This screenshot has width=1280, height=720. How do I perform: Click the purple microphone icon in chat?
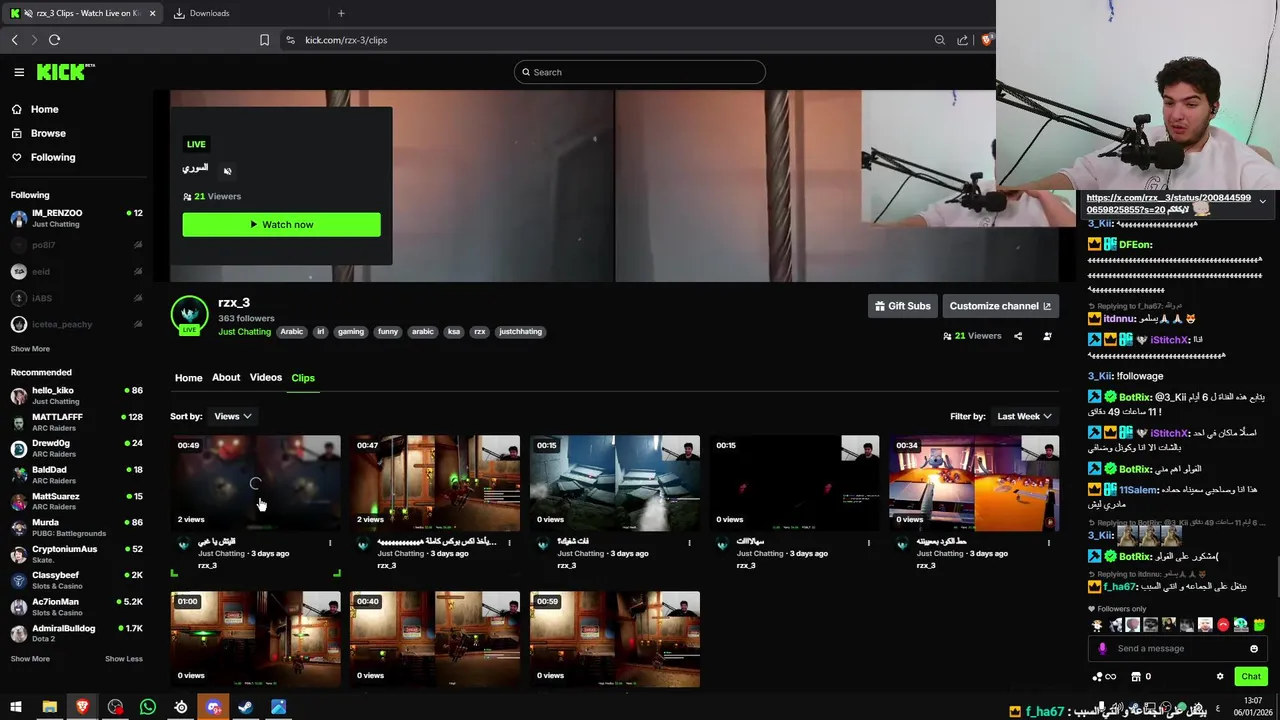tap(1102, 649)
